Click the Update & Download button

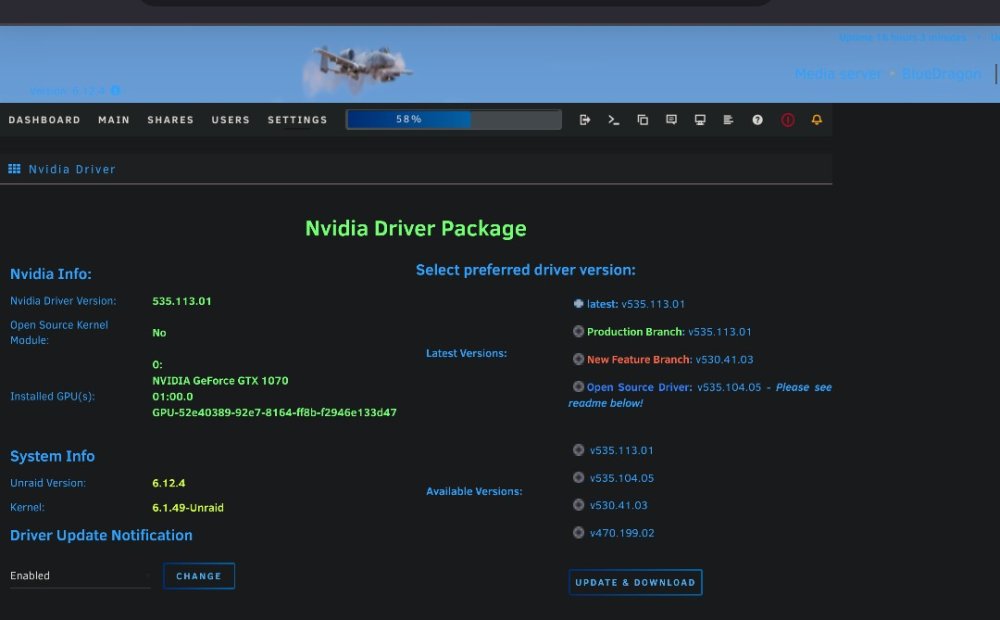point(635,582)
